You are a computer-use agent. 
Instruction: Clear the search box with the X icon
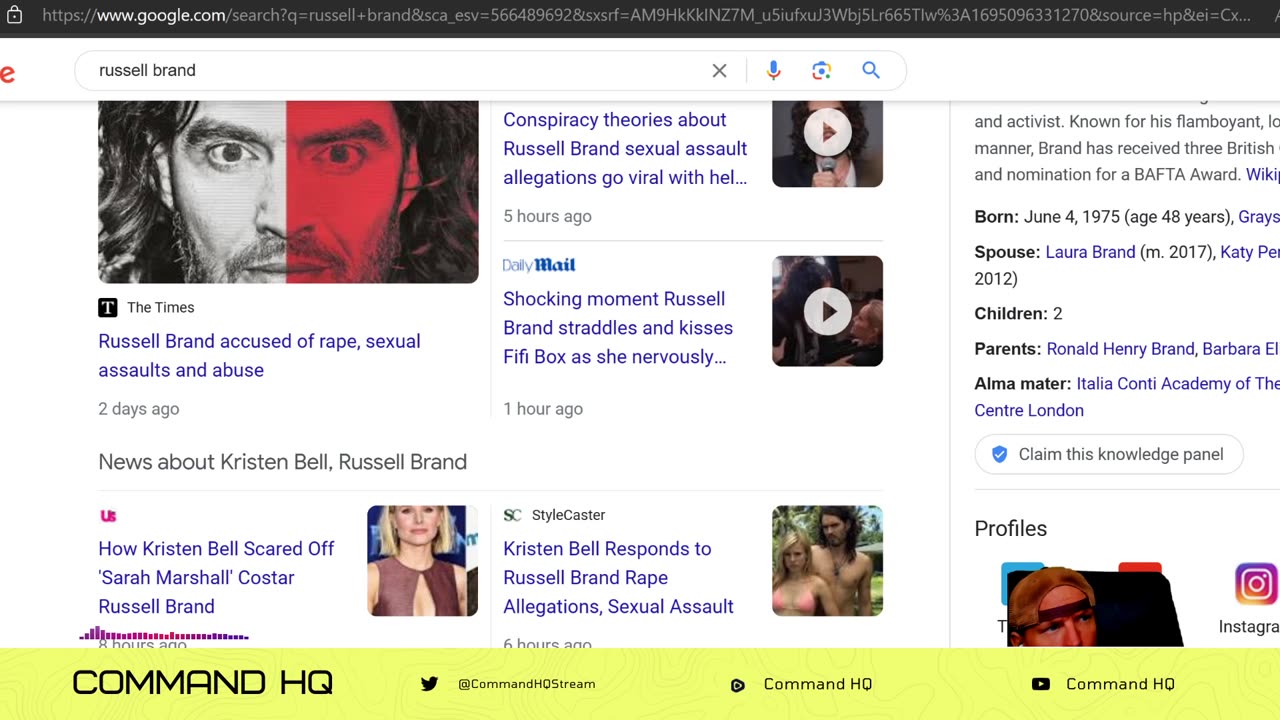719,70
